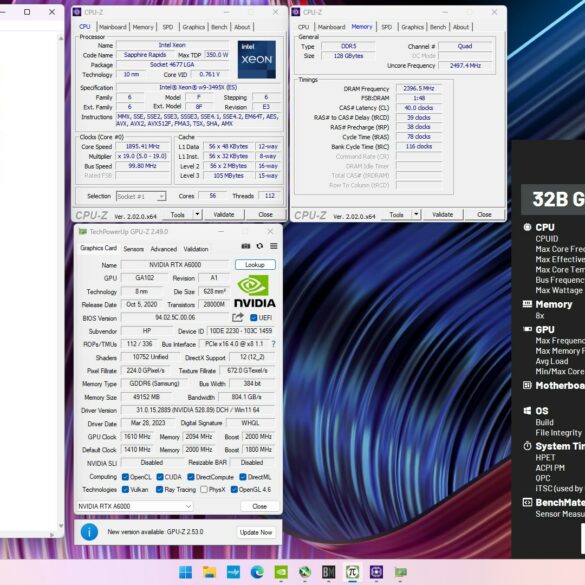Open GPU-Z hamburger menu
585x585 pixels.
[273, 246]
